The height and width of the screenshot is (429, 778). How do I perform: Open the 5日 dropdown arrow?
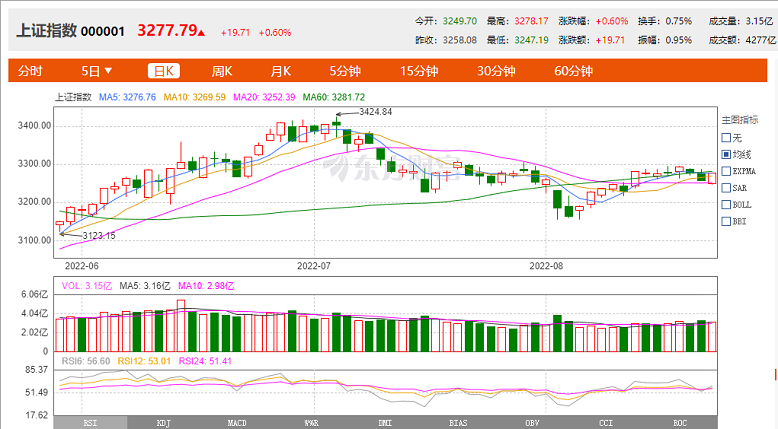tap(108, 71)
